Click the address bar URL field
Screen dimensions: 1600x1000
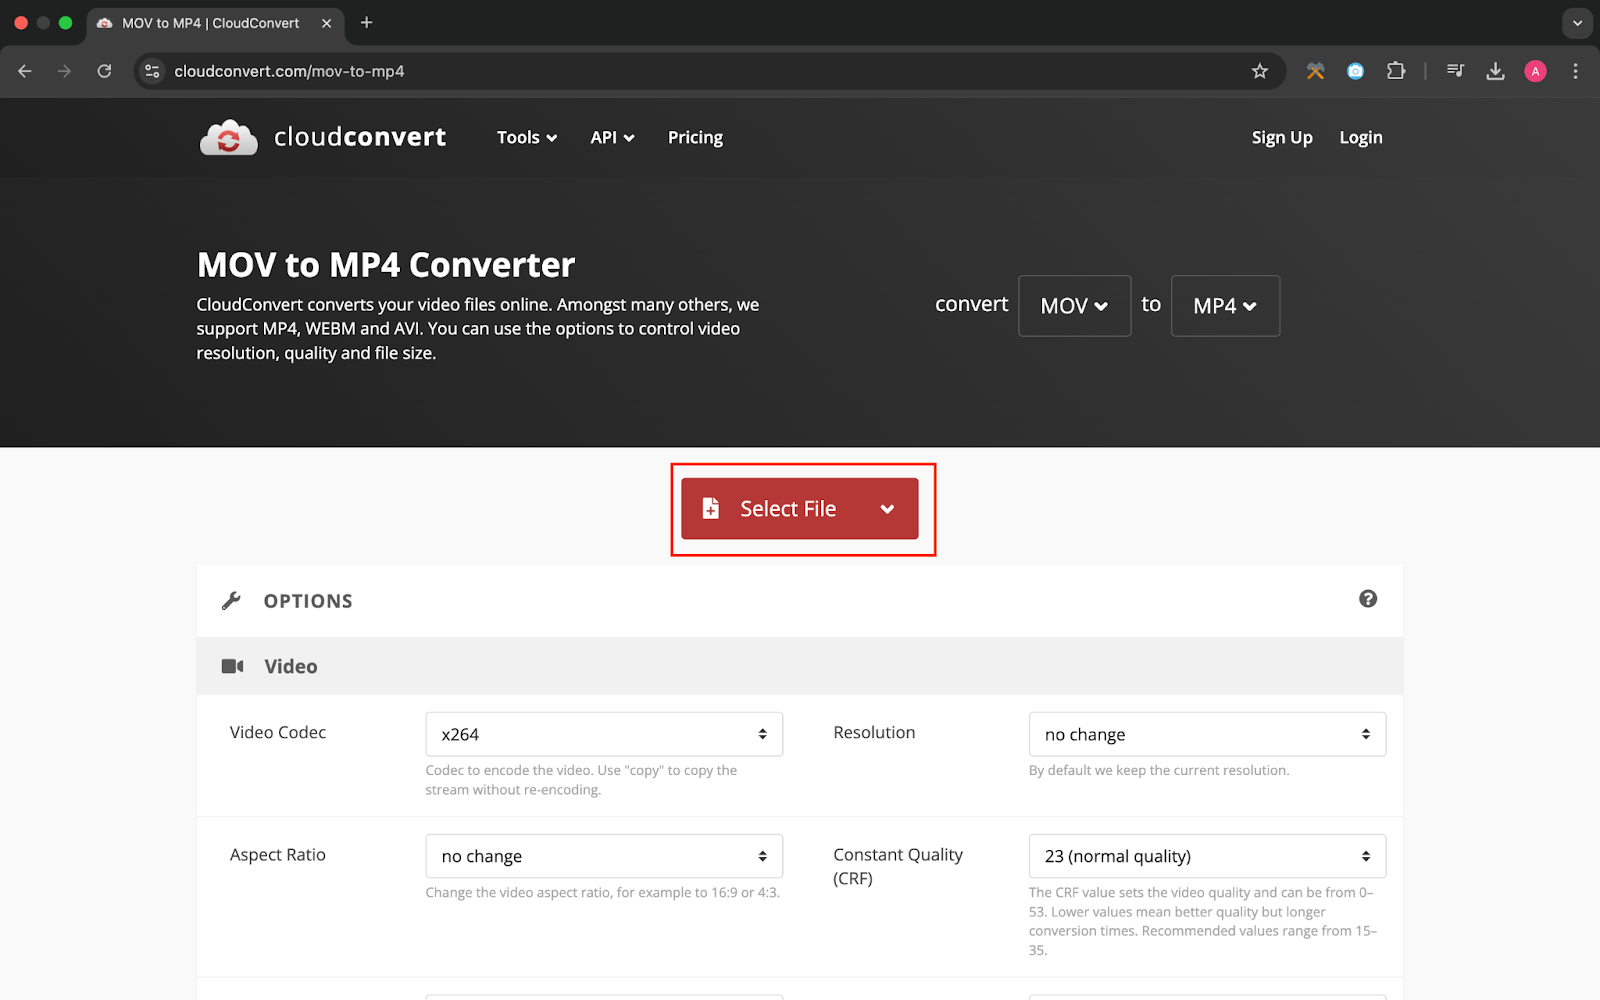[700, 71]
